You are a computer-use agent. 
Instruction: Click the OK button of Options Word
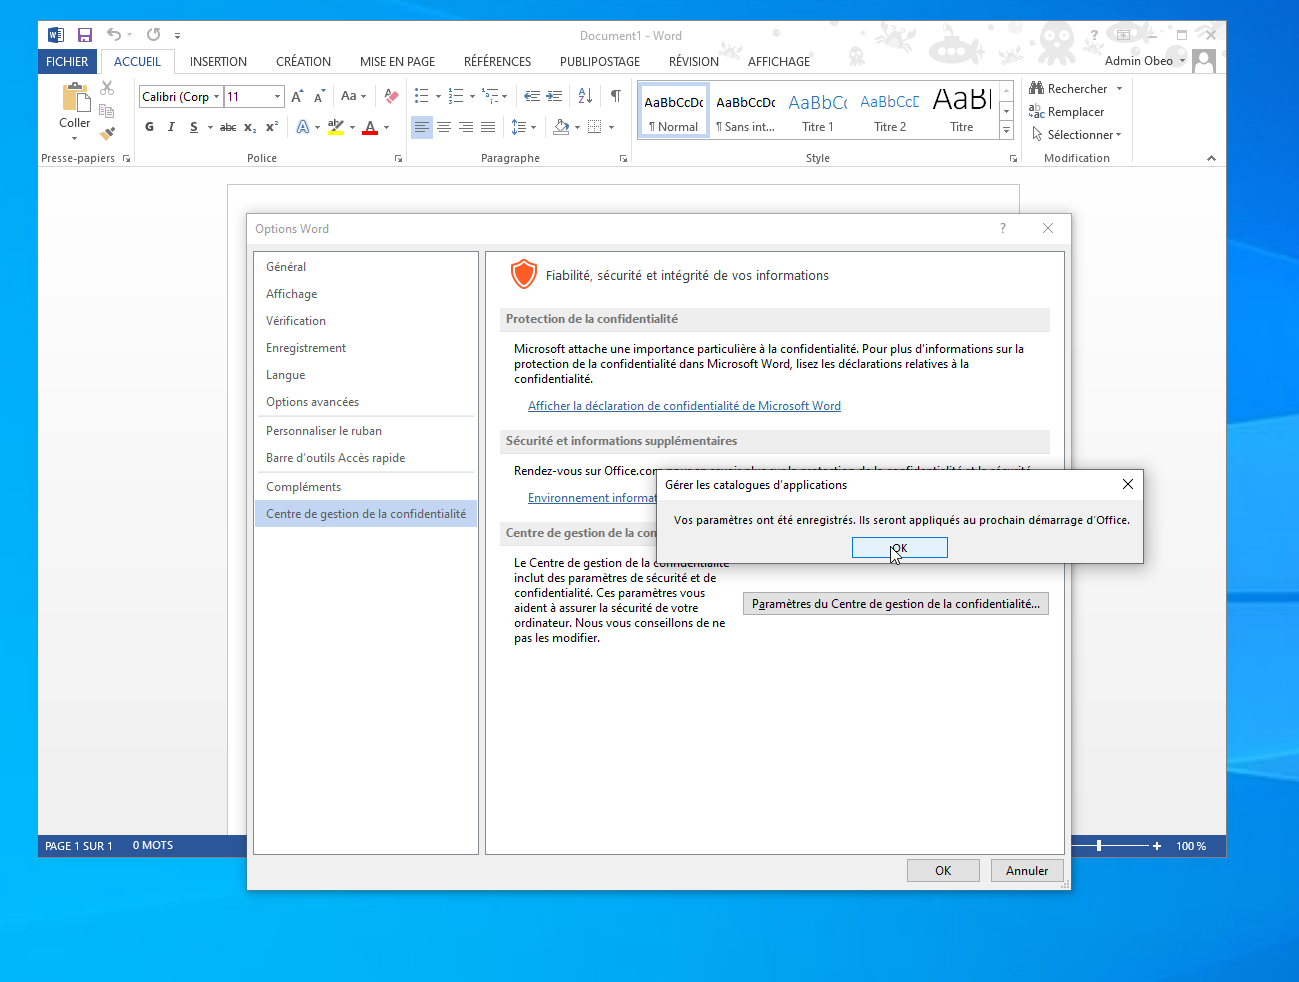(943, 871)
